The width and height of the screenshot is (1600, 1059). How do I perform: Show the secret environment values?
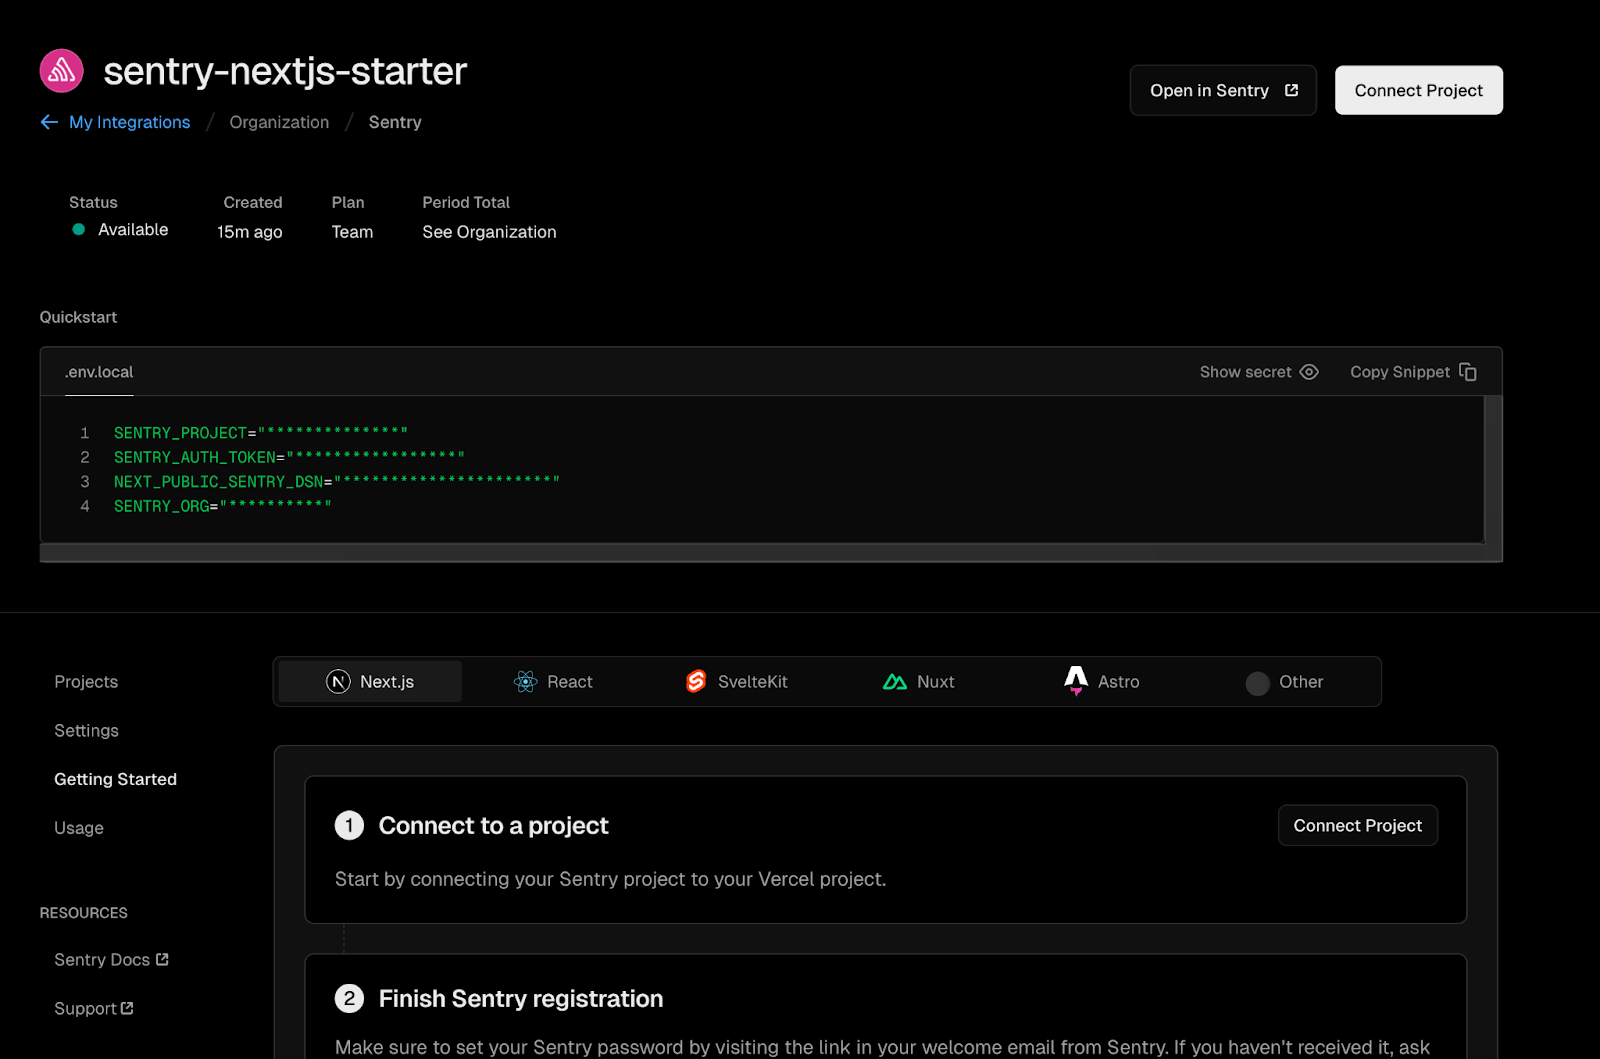(1258, 371)
